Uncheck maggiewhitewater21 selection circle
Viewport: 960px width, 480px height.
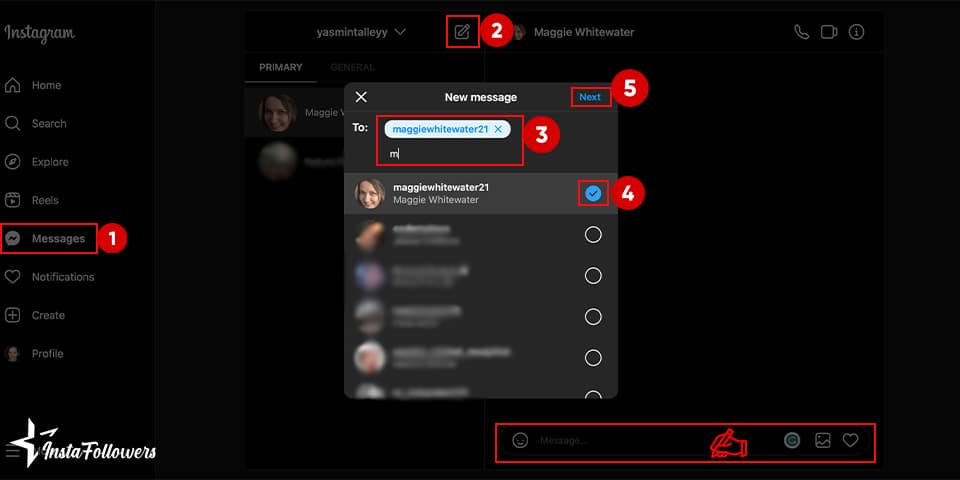click(x=593, y=193)
